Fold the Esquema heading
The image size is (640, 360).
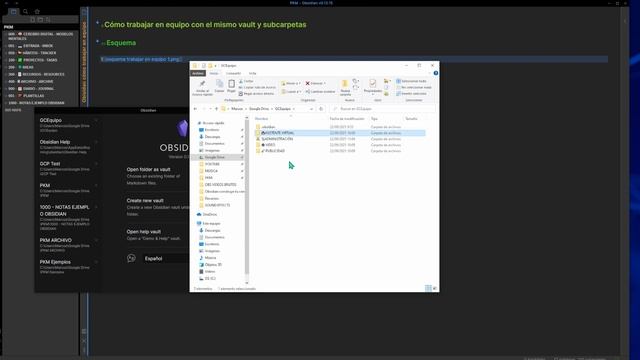coord(97,41)
